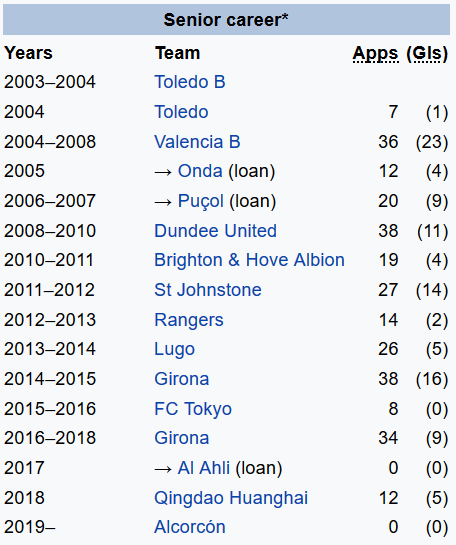Open the Puçol loan link
456x545 pixels.
coord(201,201)
